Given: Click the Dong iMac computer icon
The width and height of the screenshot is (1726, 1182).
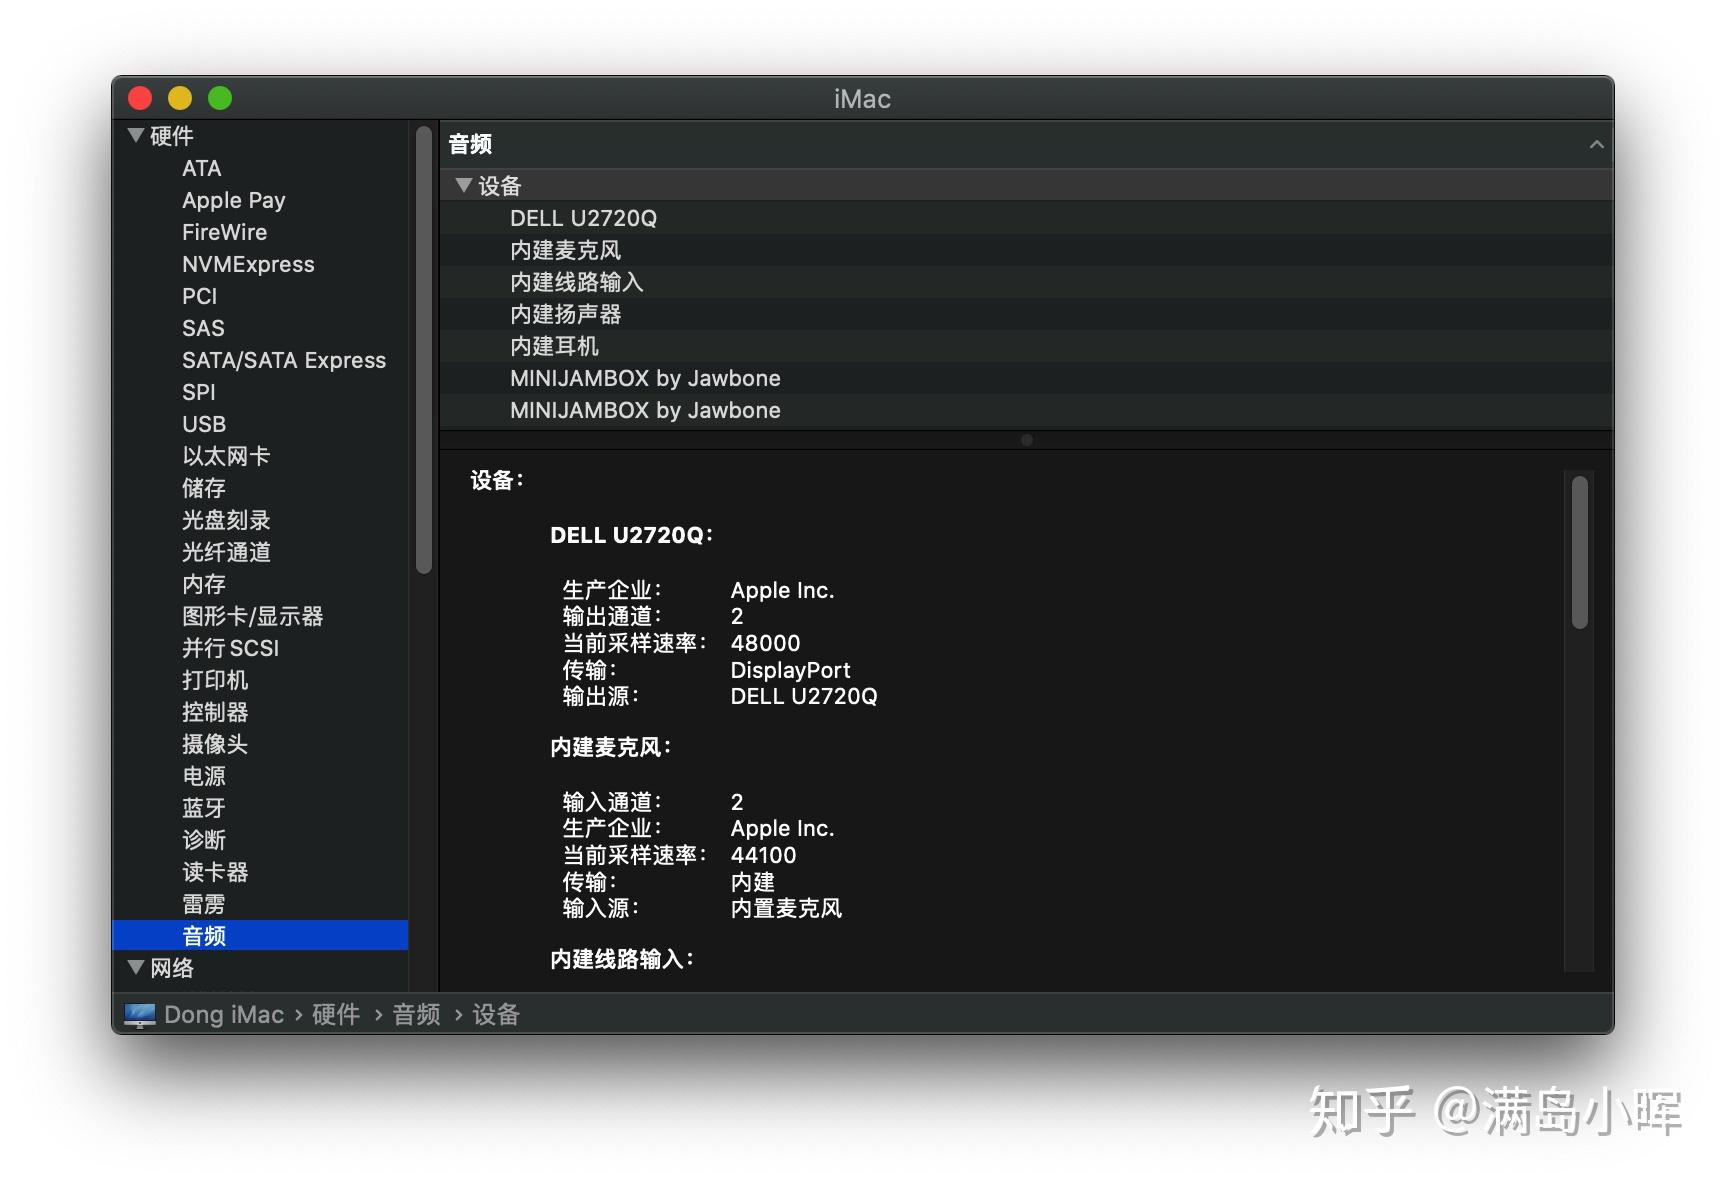Looking at the screenshot, I should pos(140,1015).
